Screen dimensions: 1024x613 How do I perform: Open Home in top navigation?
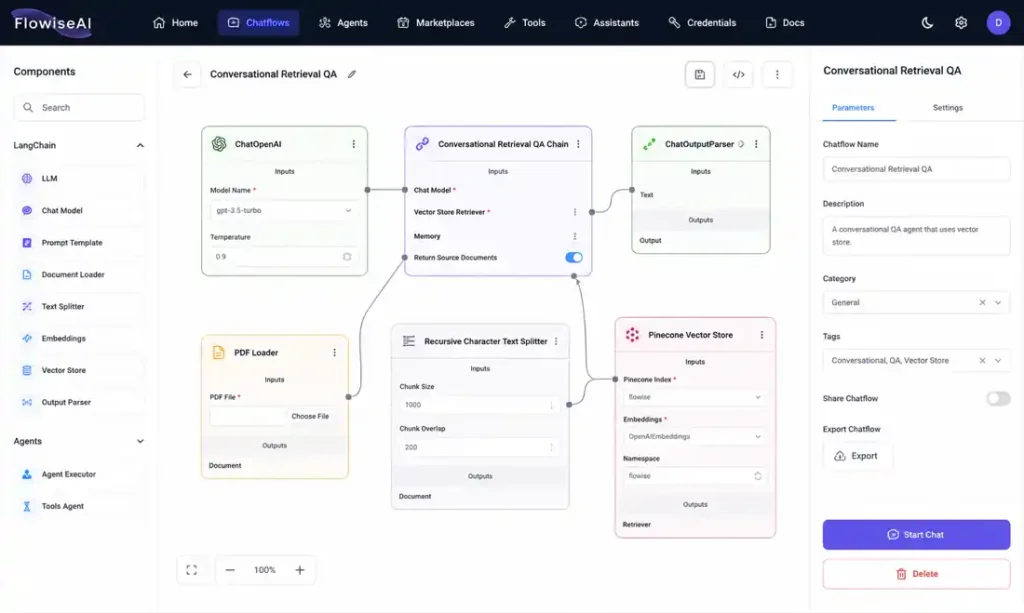(x=175, y=23)
